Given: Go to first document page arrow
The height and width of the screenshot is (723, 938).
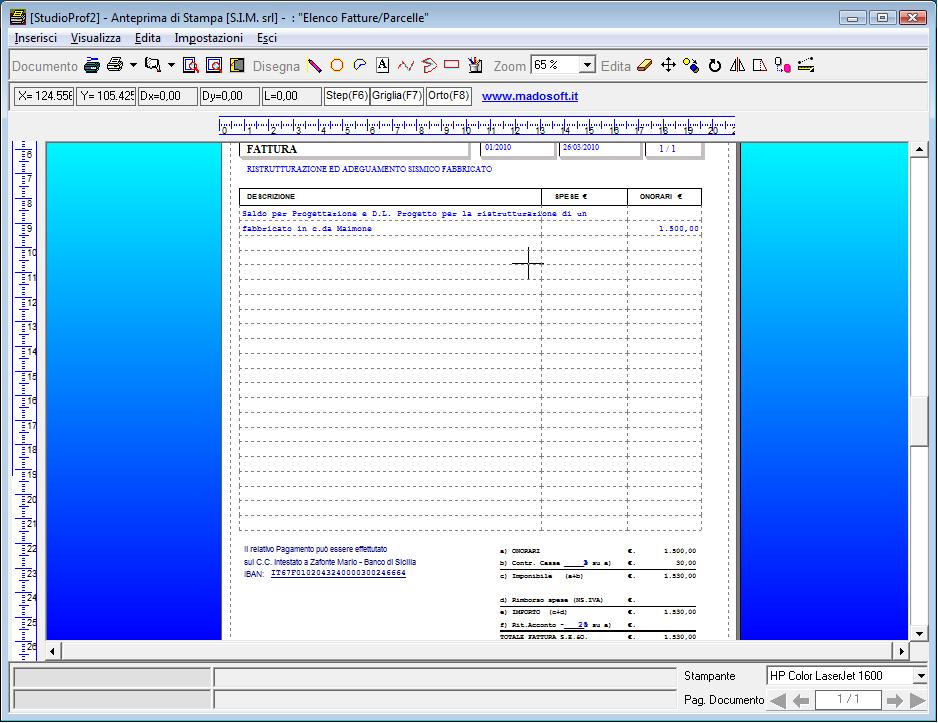Looking at the screenshot, I should (778, 700).
